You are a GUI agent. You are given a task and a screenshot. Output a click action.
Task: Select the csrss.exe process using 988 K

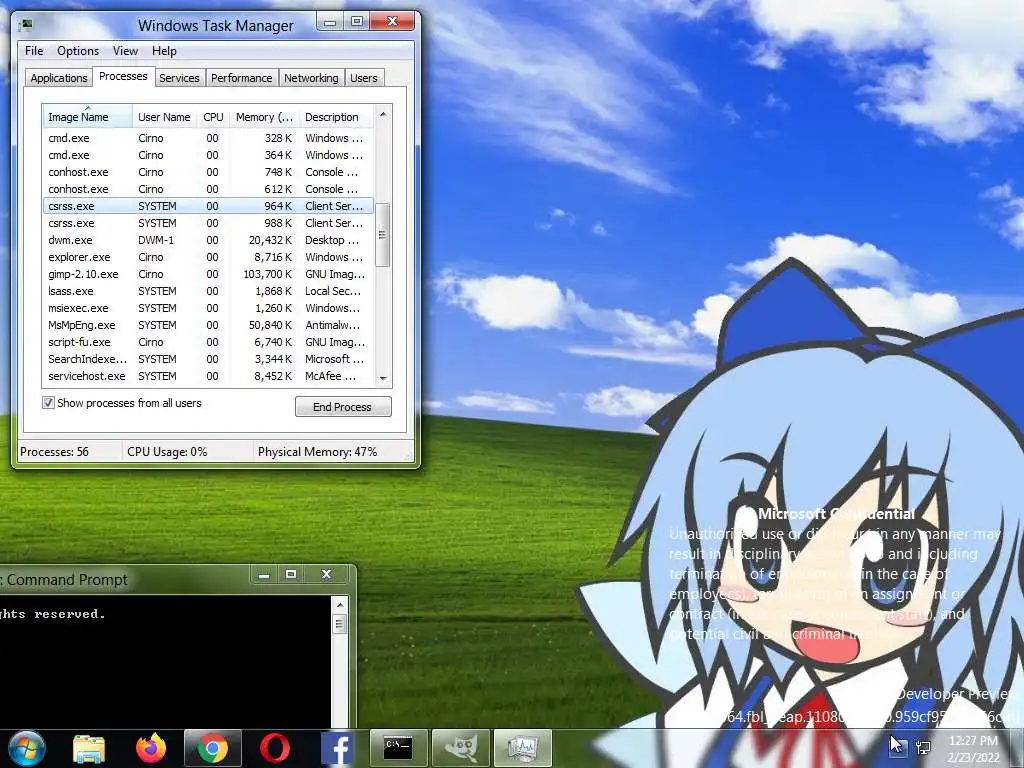208,223
